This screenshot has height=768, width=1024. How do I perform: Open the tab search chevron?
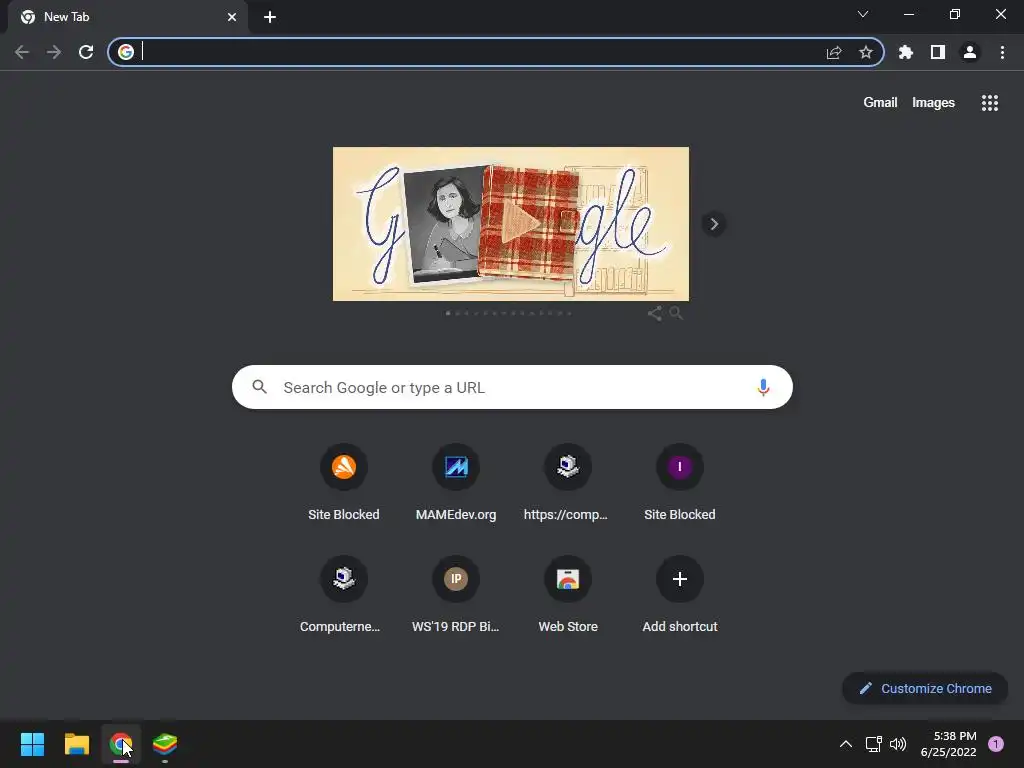[x=863, y=14]
